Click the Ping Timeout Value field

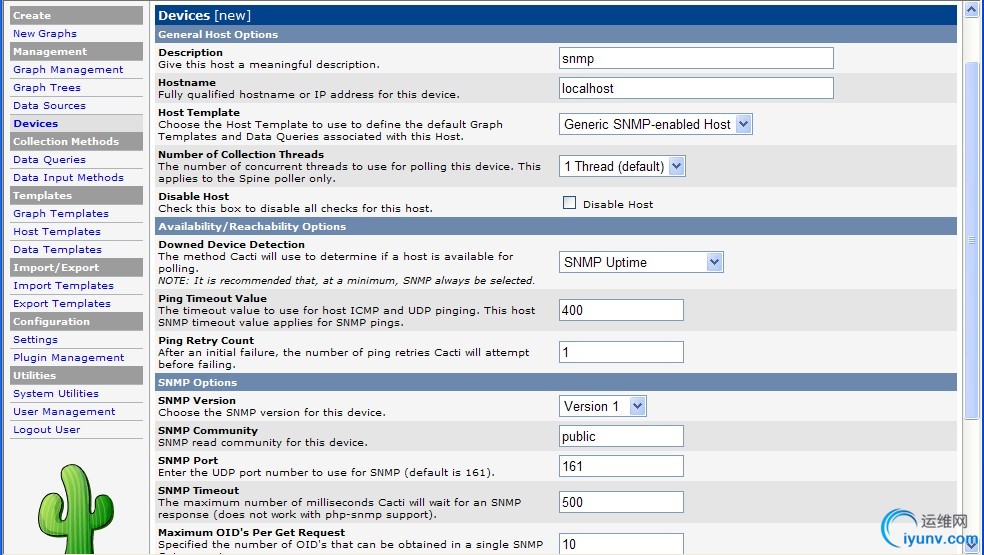(621, 310)
